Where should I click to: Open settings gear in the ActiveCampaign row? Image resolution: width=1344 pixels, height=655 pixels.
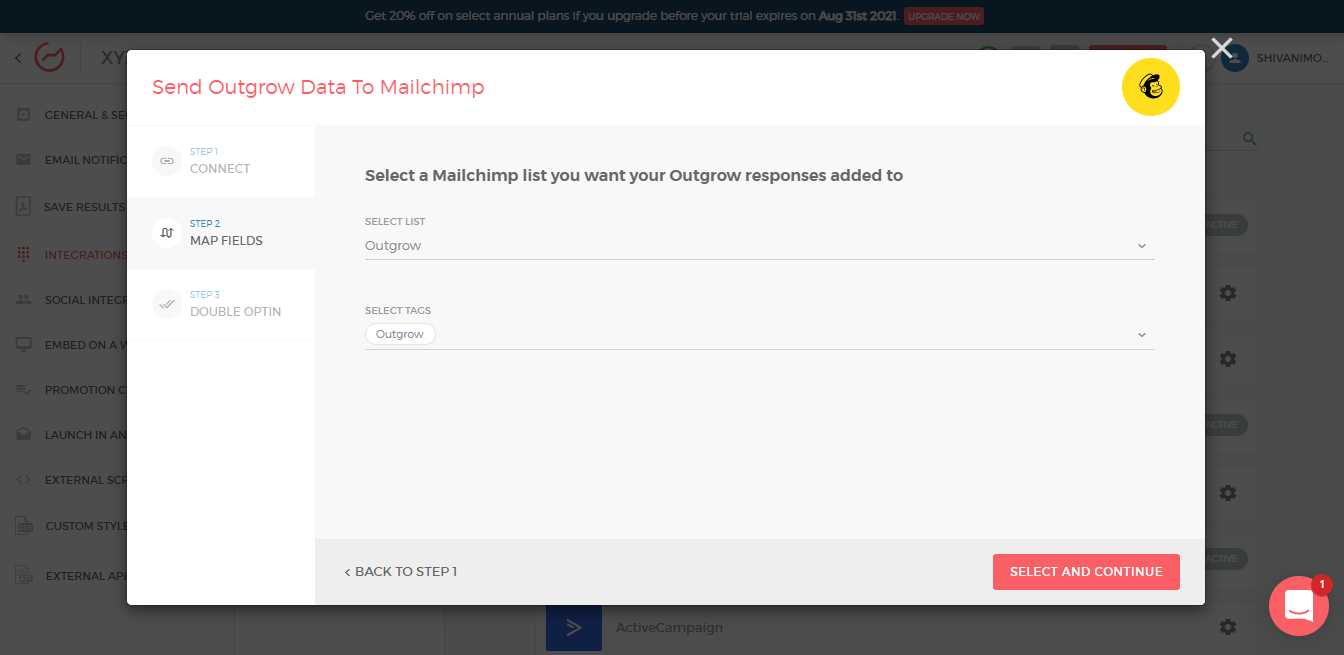(1228, 627)
